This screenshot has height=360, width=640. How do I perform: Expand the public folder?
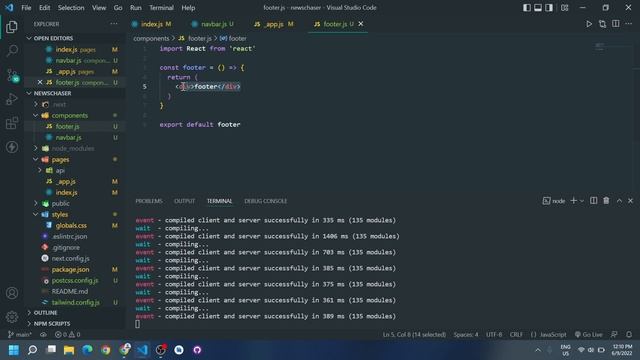pos(36,204)
